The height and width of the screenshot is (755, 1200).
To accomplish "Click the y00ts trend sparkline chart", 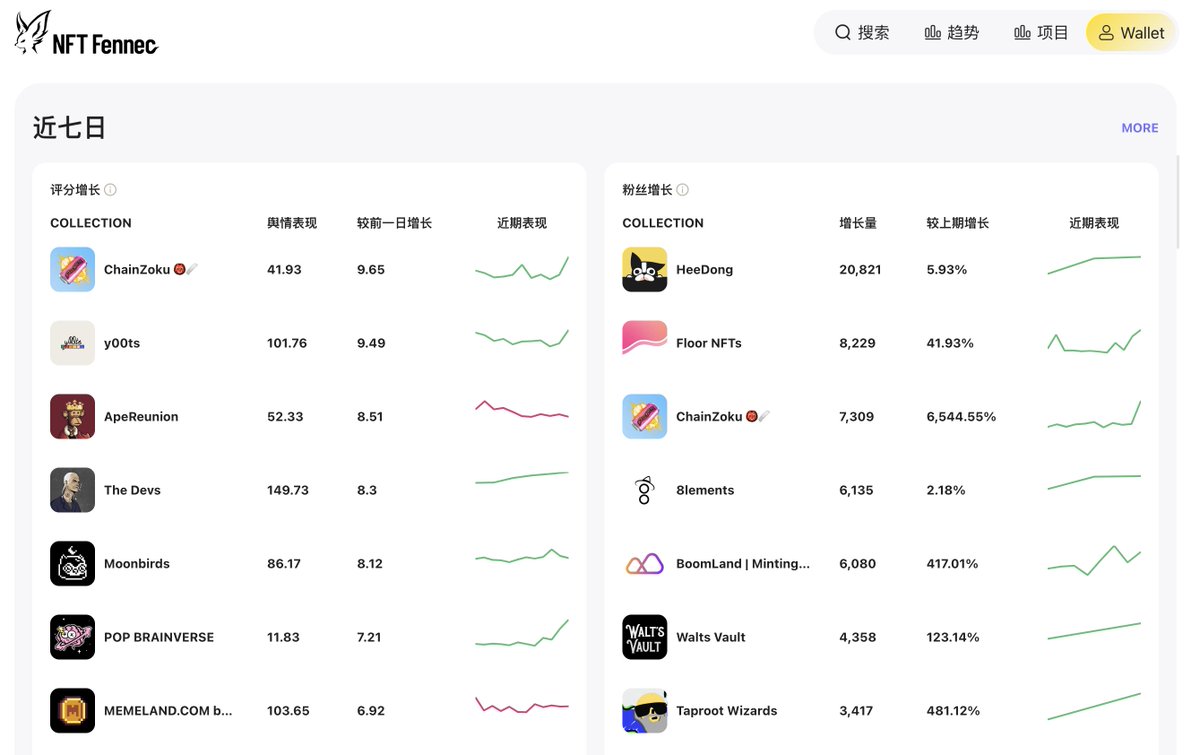I will point(522,339).
